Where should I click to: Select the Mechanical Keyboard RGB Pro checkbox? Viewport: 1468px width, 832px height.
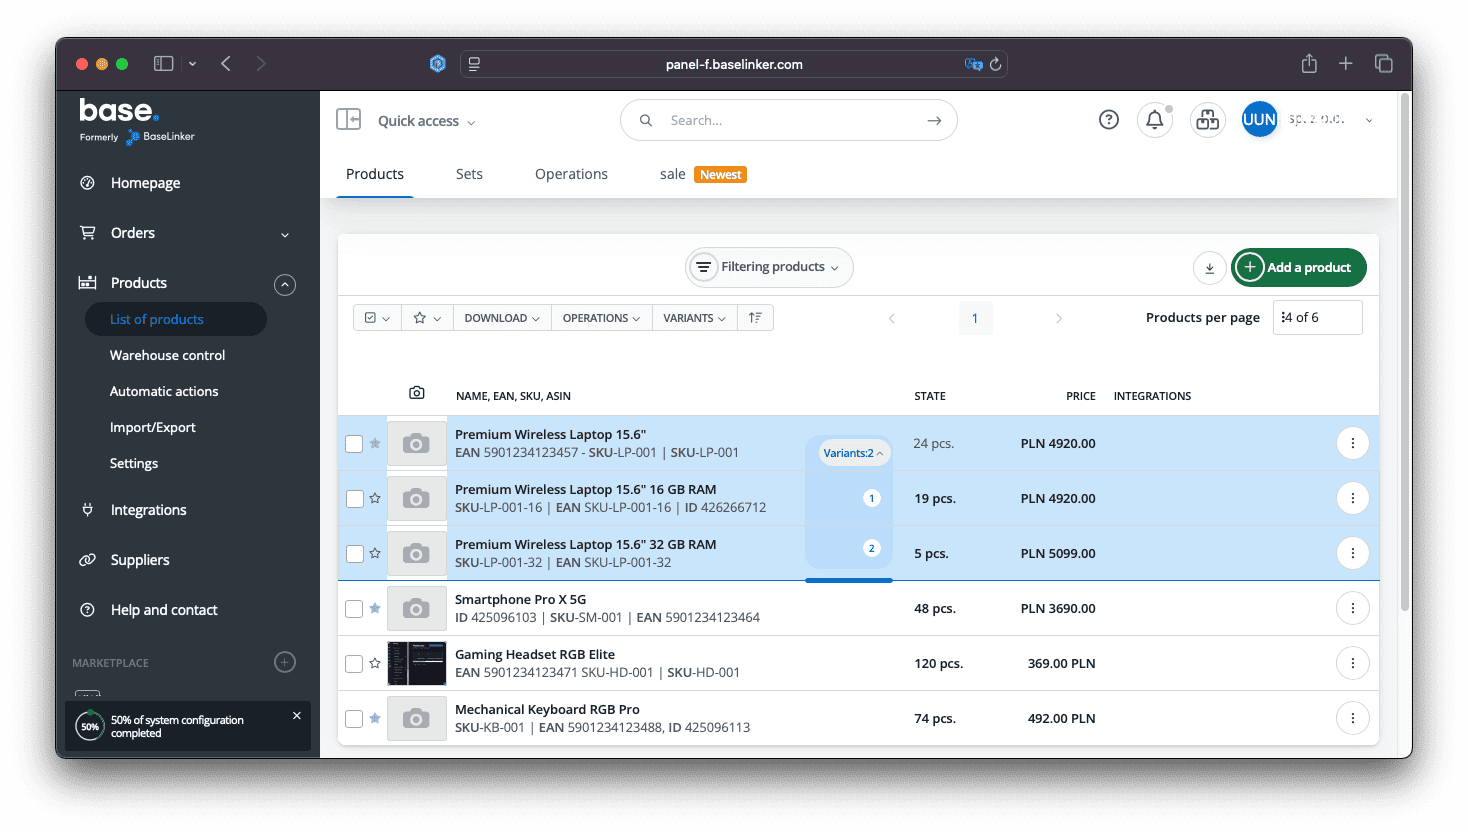tap(354, 719)
